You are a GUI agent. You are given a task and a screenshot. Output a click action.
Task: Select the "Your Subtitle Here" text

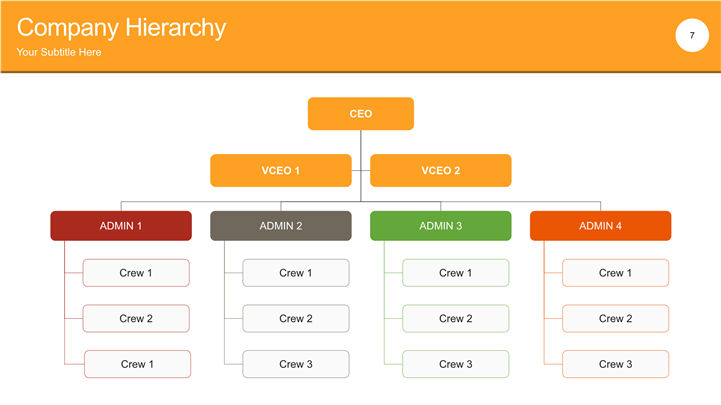[x=59, y=52]
